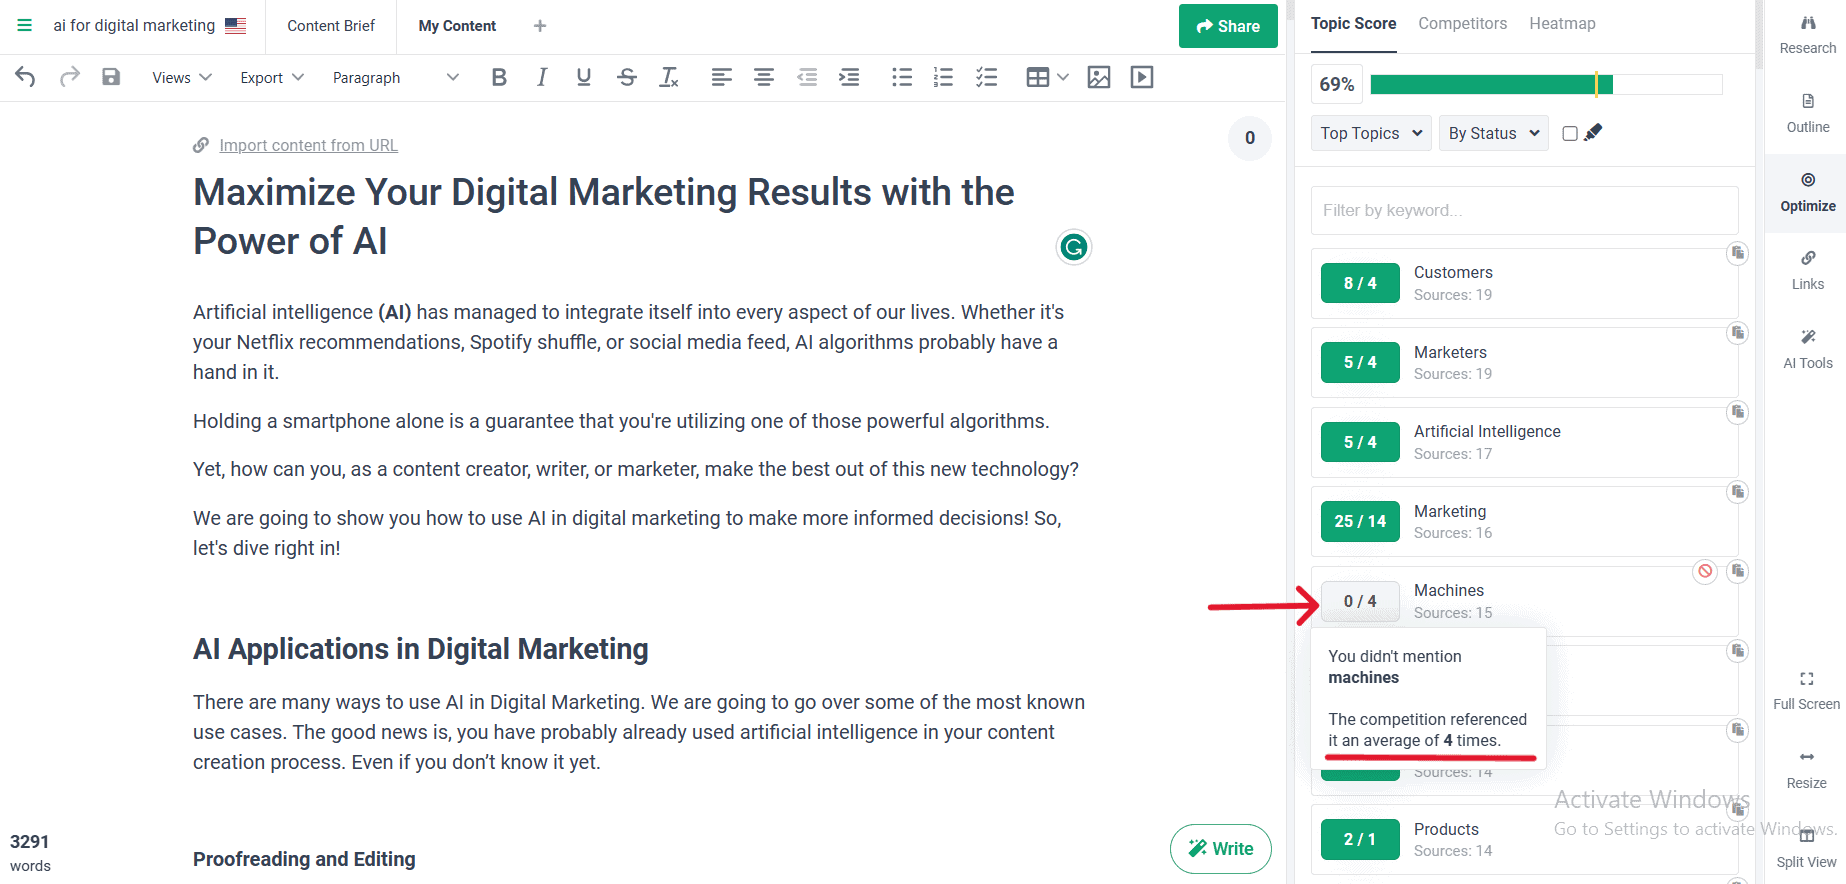Open the By Status dropdown

pos(1494,133)
